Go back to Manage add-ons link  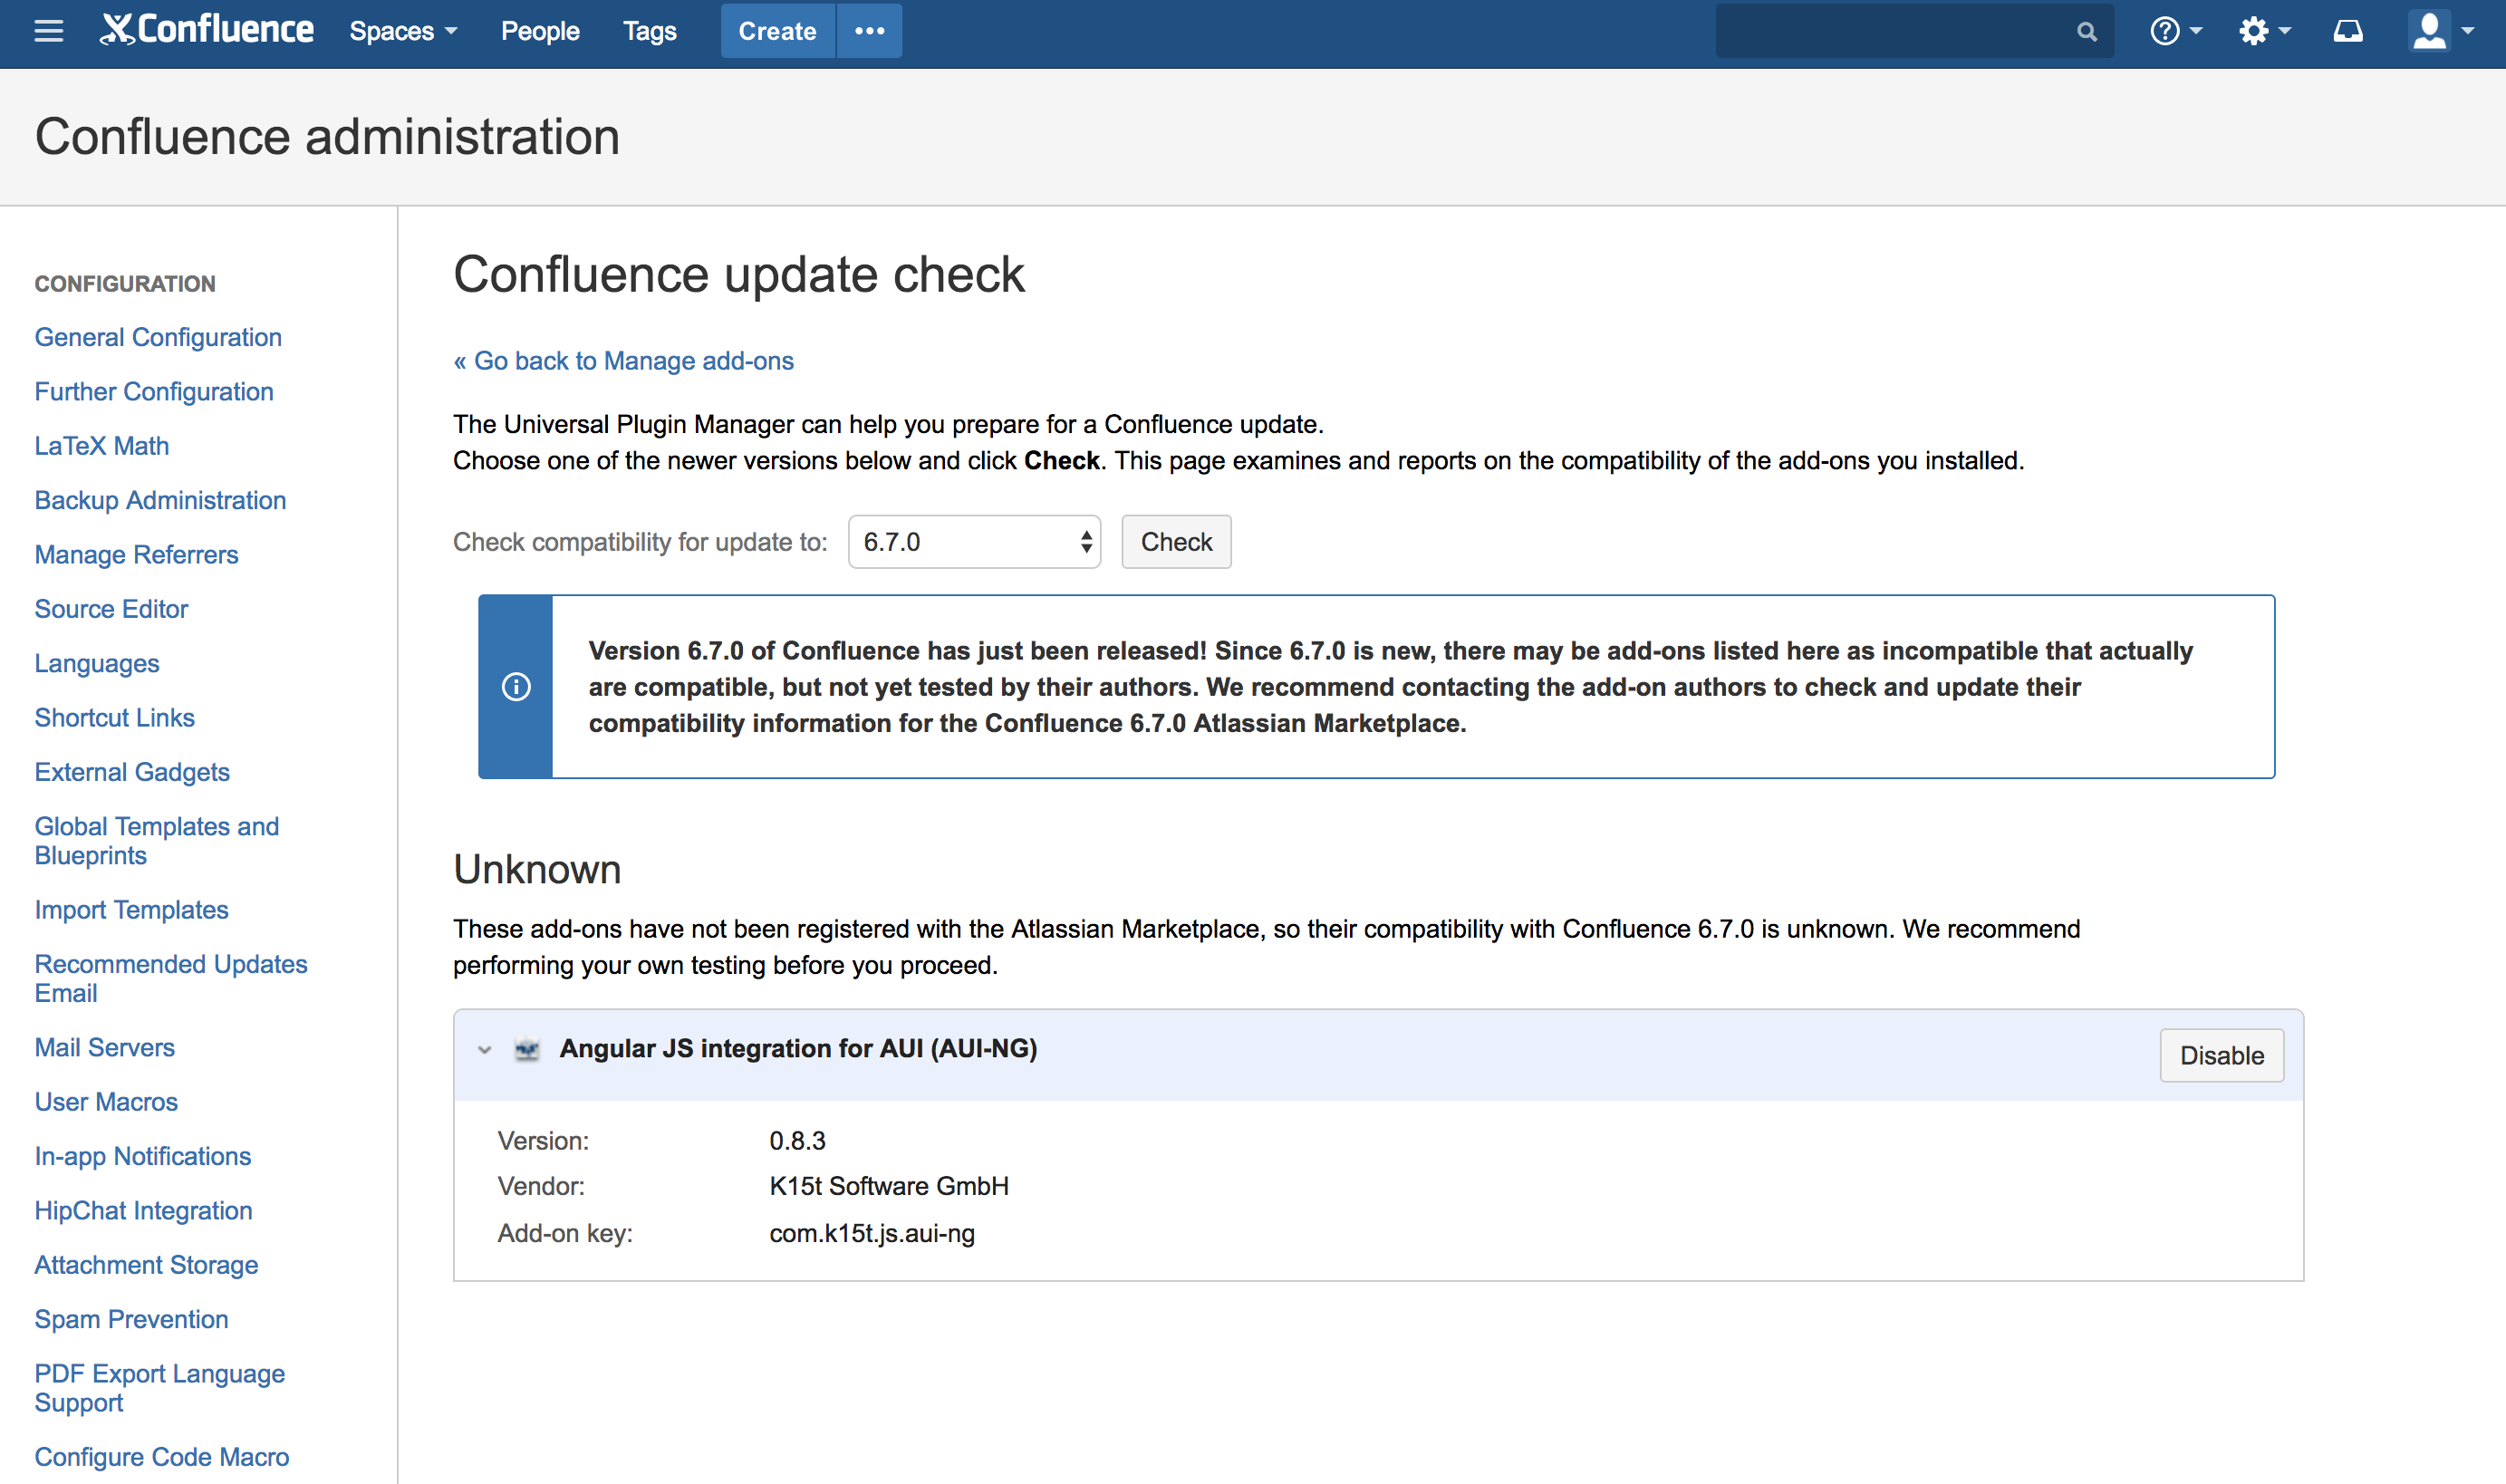(x=623, y=361)
